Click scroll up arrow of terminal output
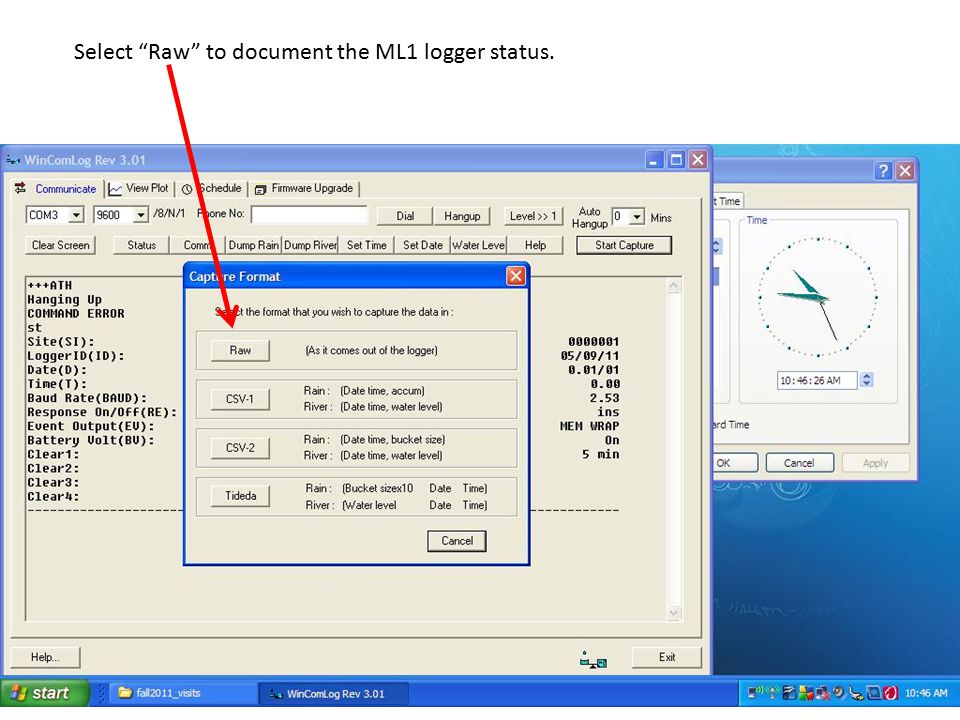This screenshot has width=960, height=720. [673, 285]
